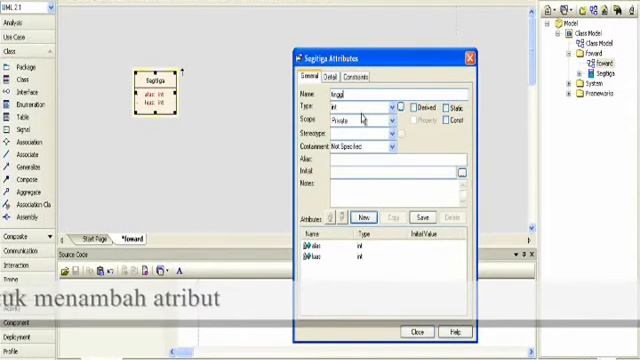
Task: Enable the Static checkbox
Action: click(446, 108)
